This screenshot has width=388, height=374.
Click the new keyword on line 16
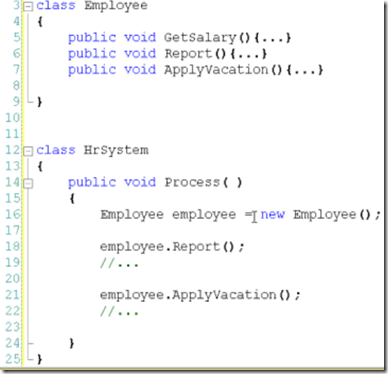pyautogui.click(x=273, y=215)
